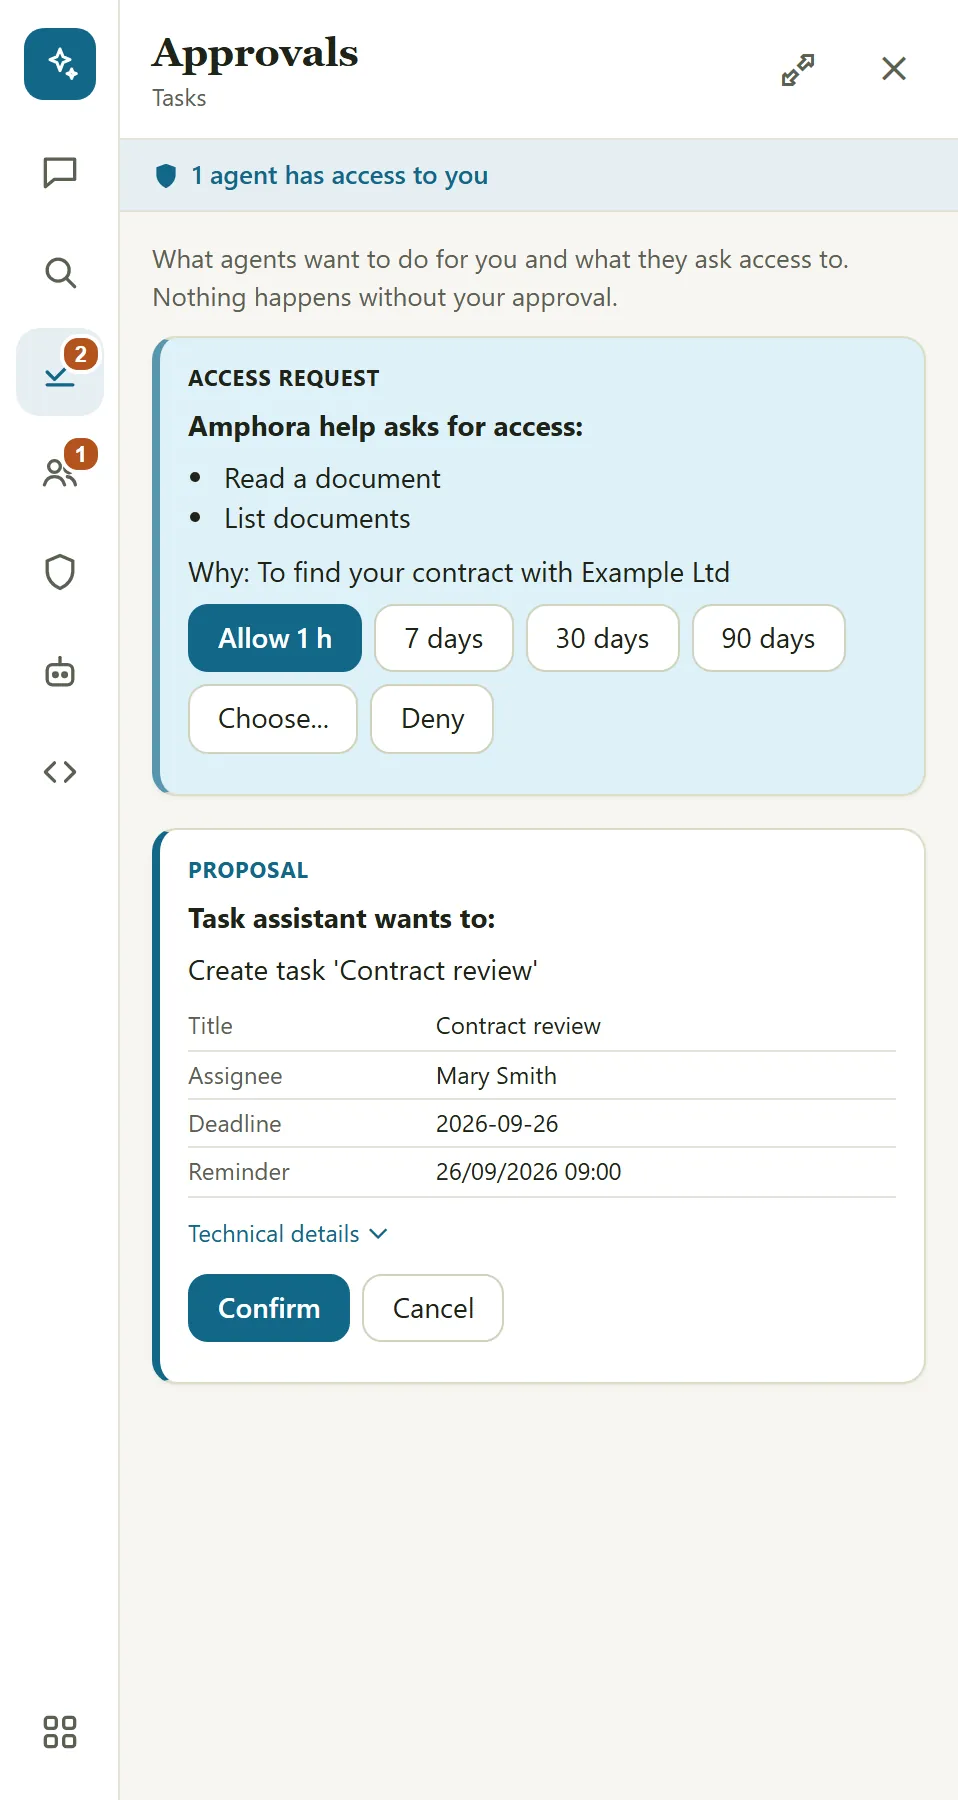Open the search magnifier icon
958x1800 pixels.
[60, 272]
